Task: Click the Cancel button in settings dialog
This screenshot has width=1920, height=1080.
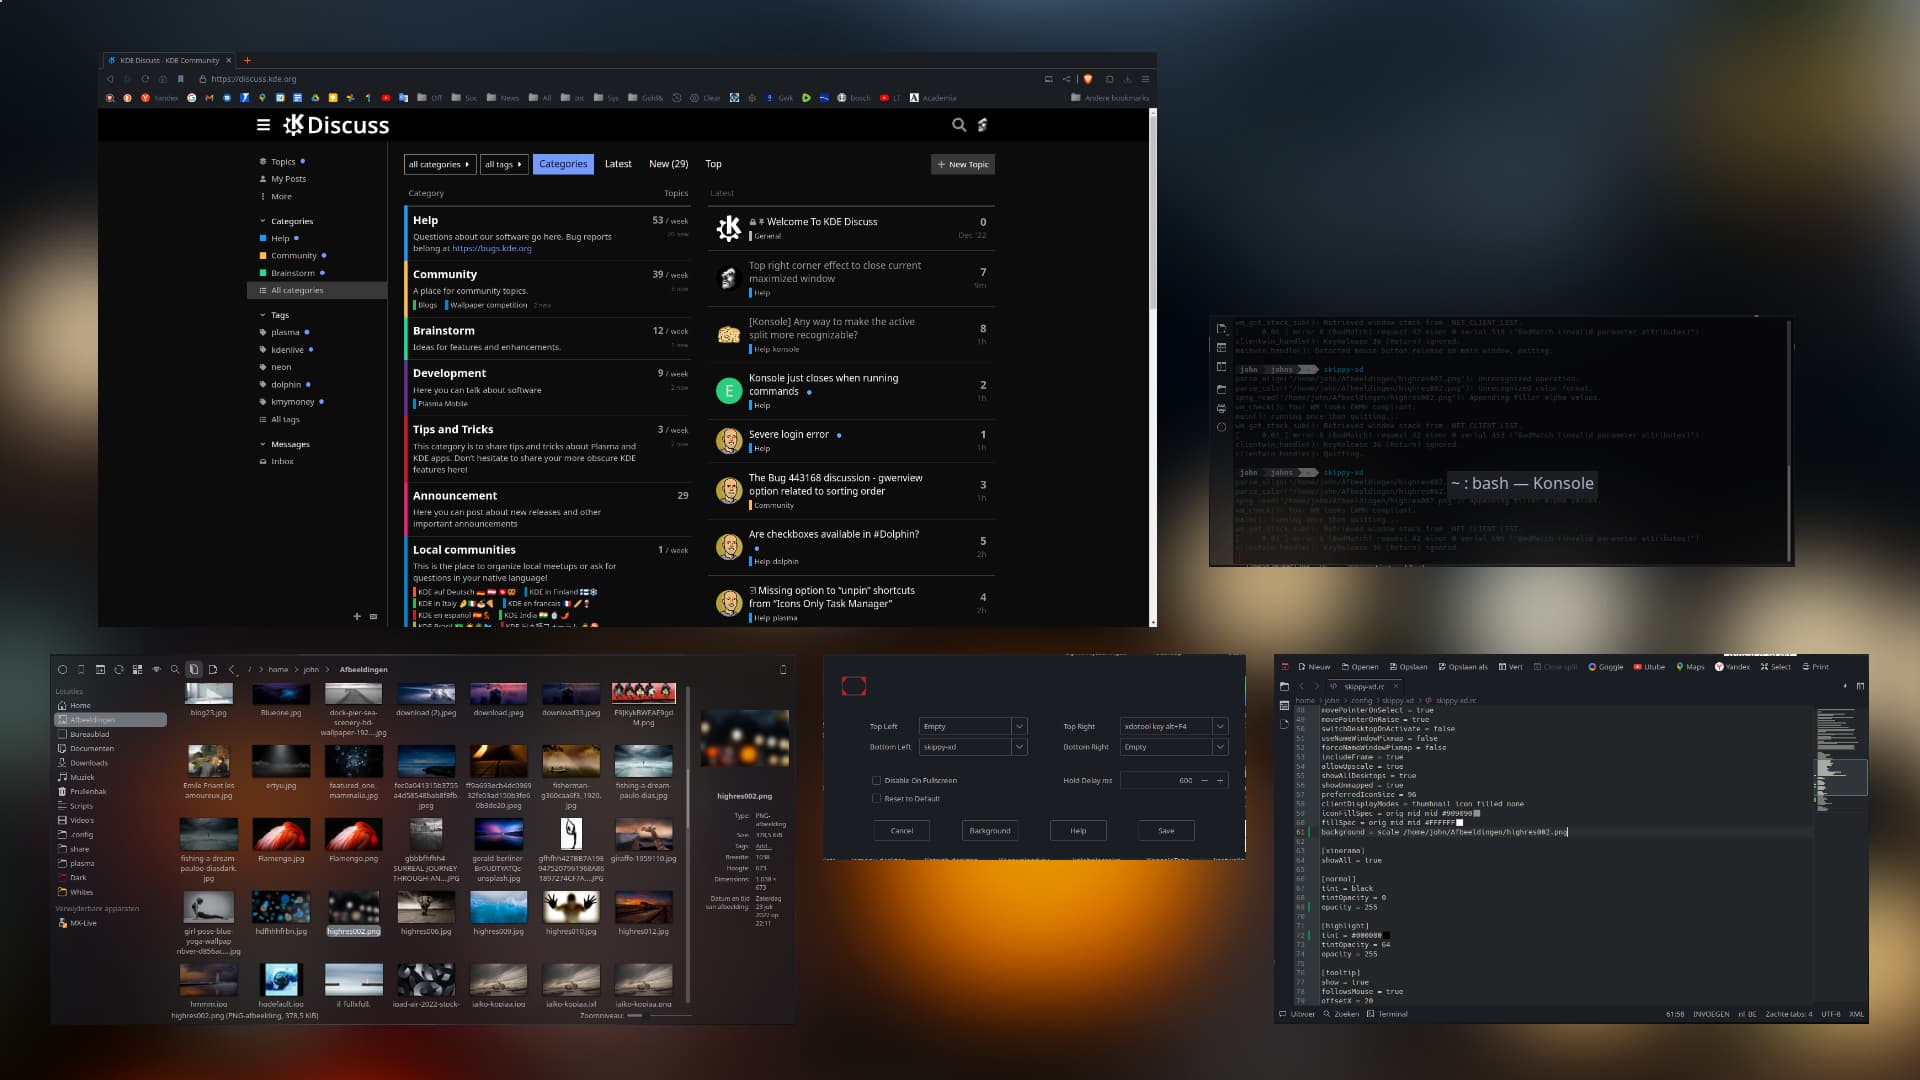Action: tap(902, 830)
